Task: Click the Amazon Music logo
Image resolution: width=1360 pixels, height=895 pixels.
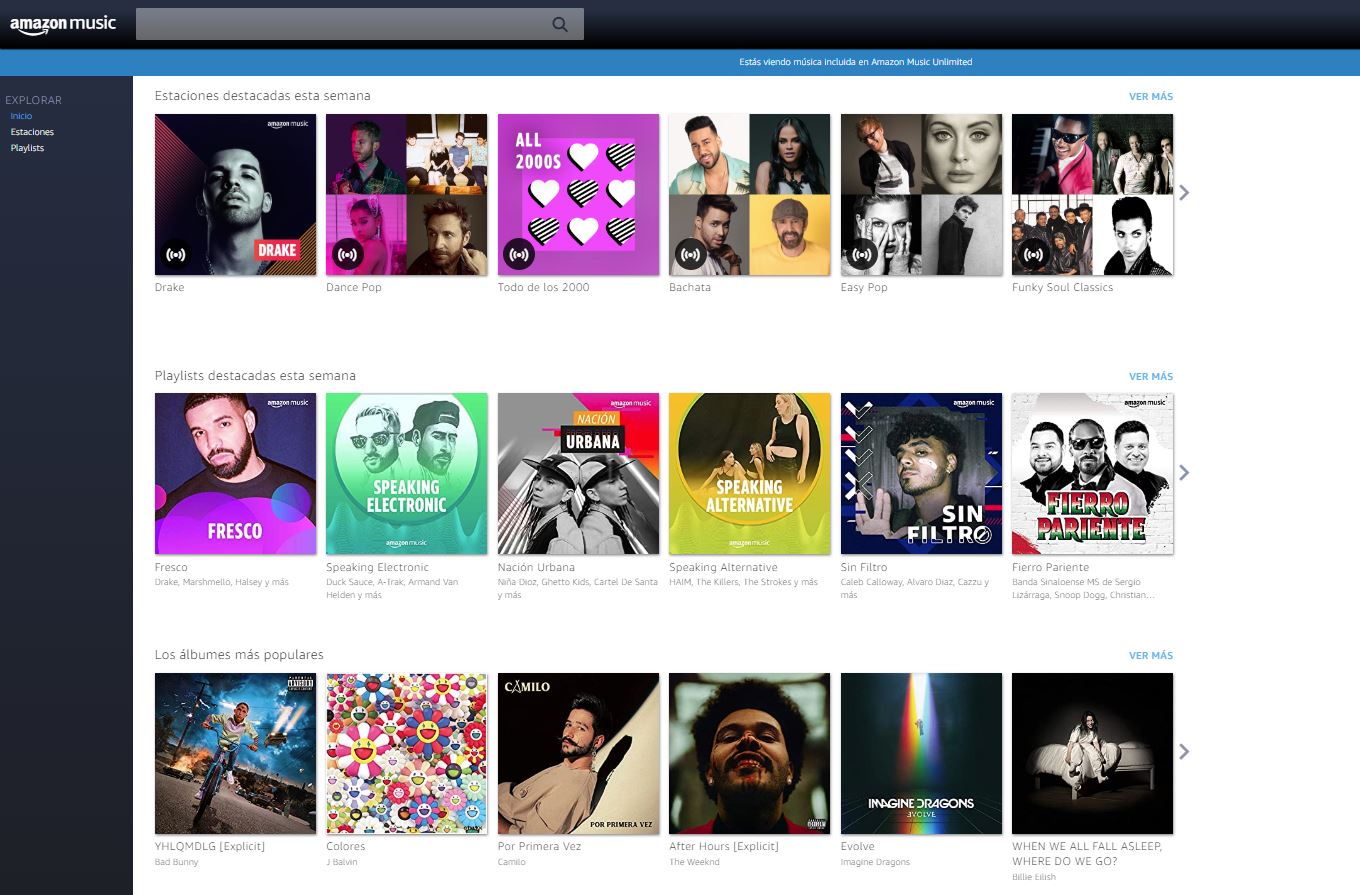Action: point(63,24)
